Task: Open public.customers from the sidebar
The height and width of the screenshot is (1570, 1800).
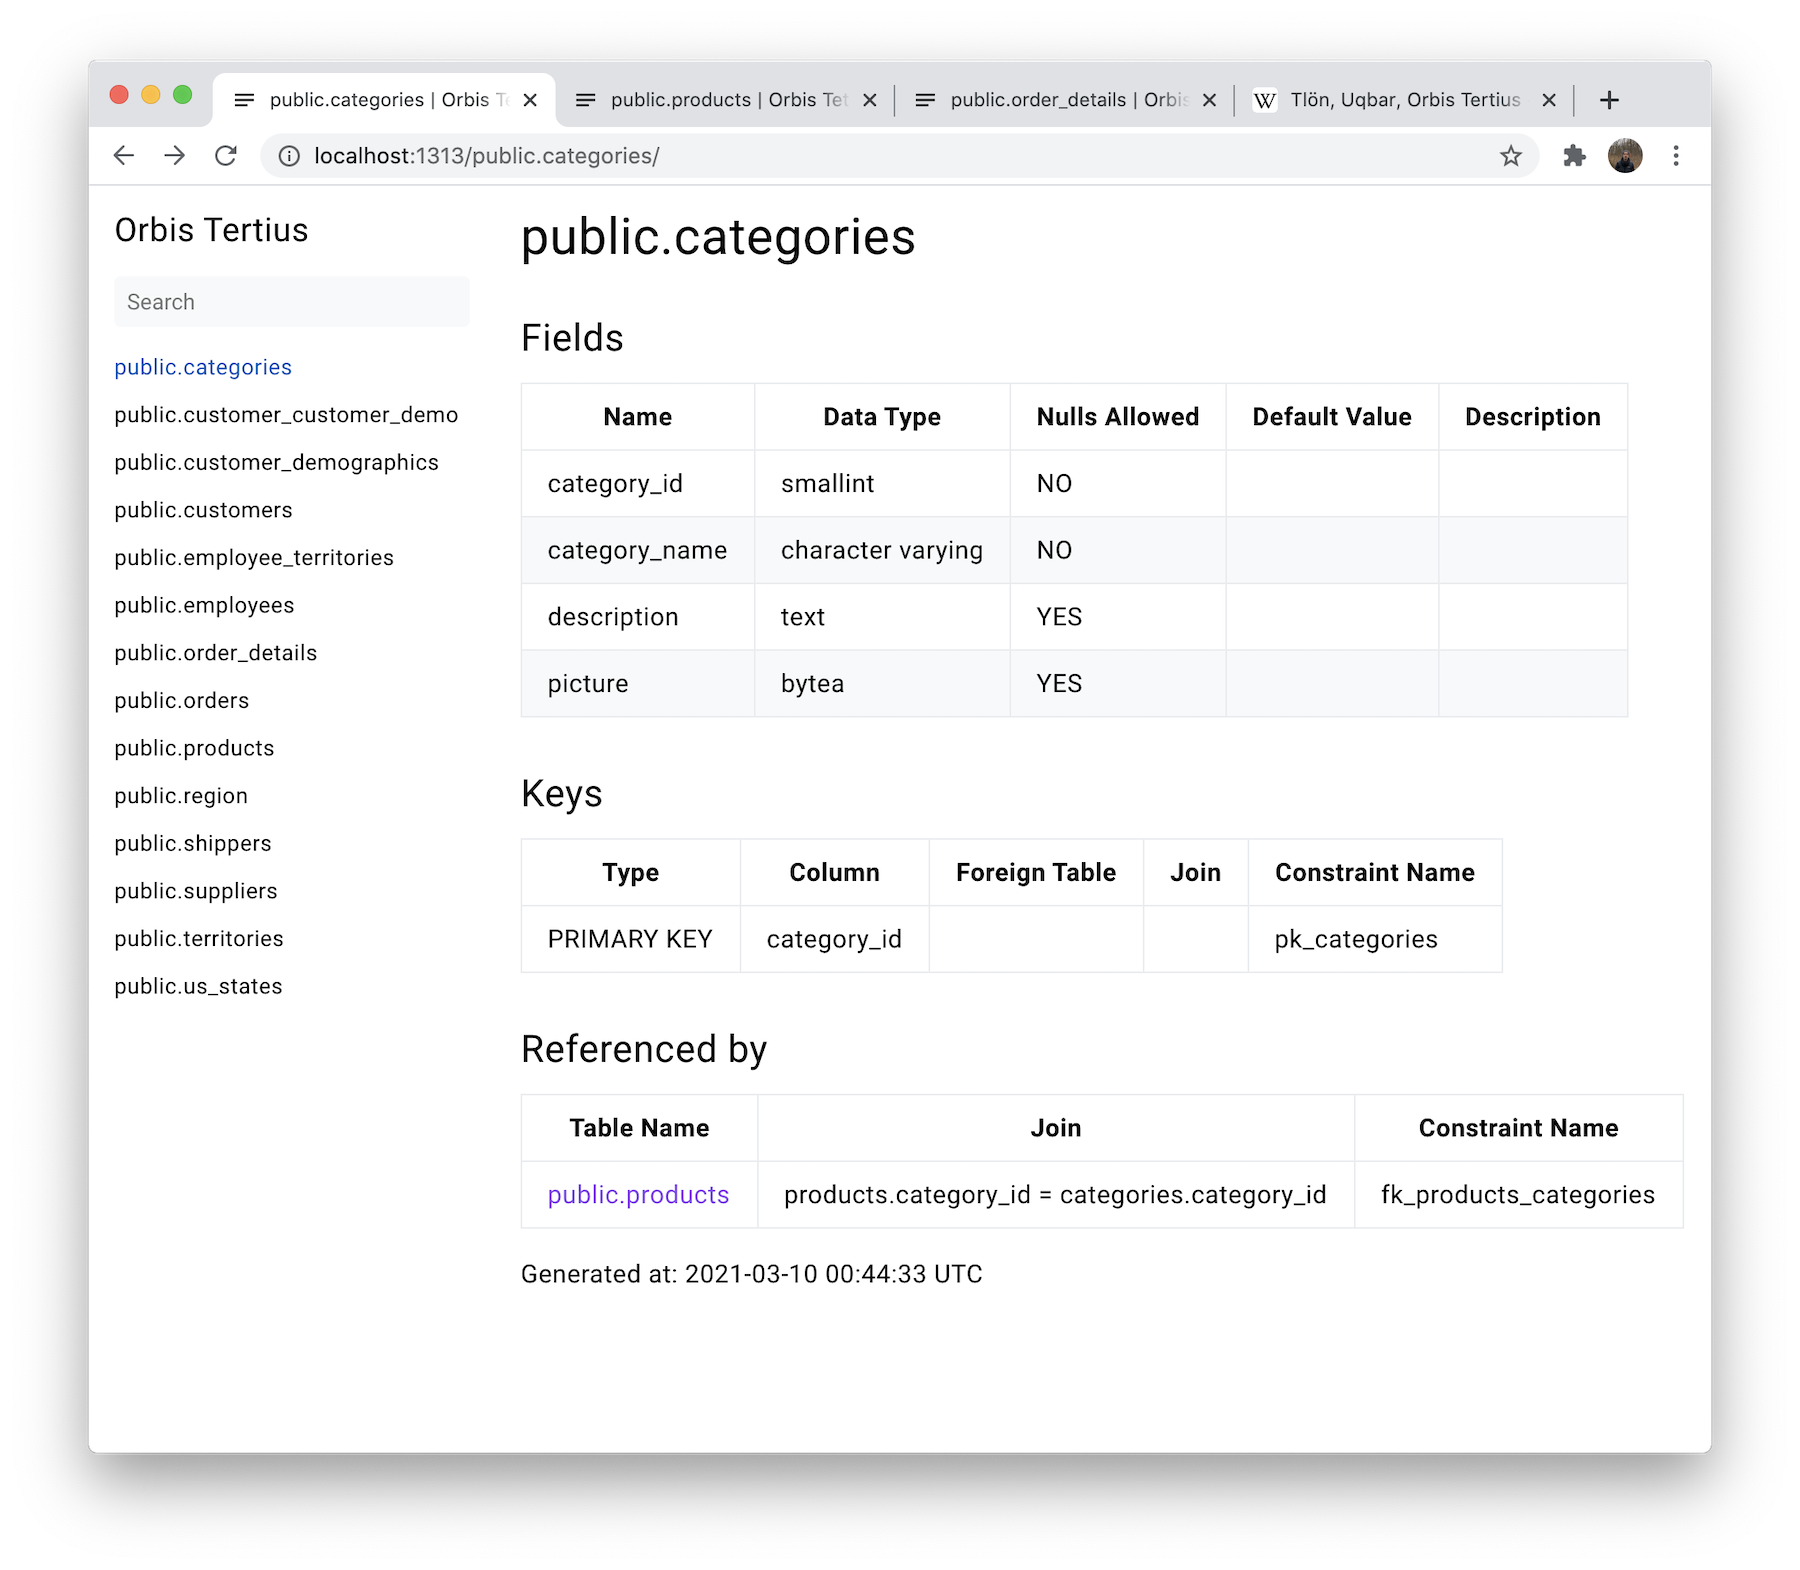Action: (203, 510)
